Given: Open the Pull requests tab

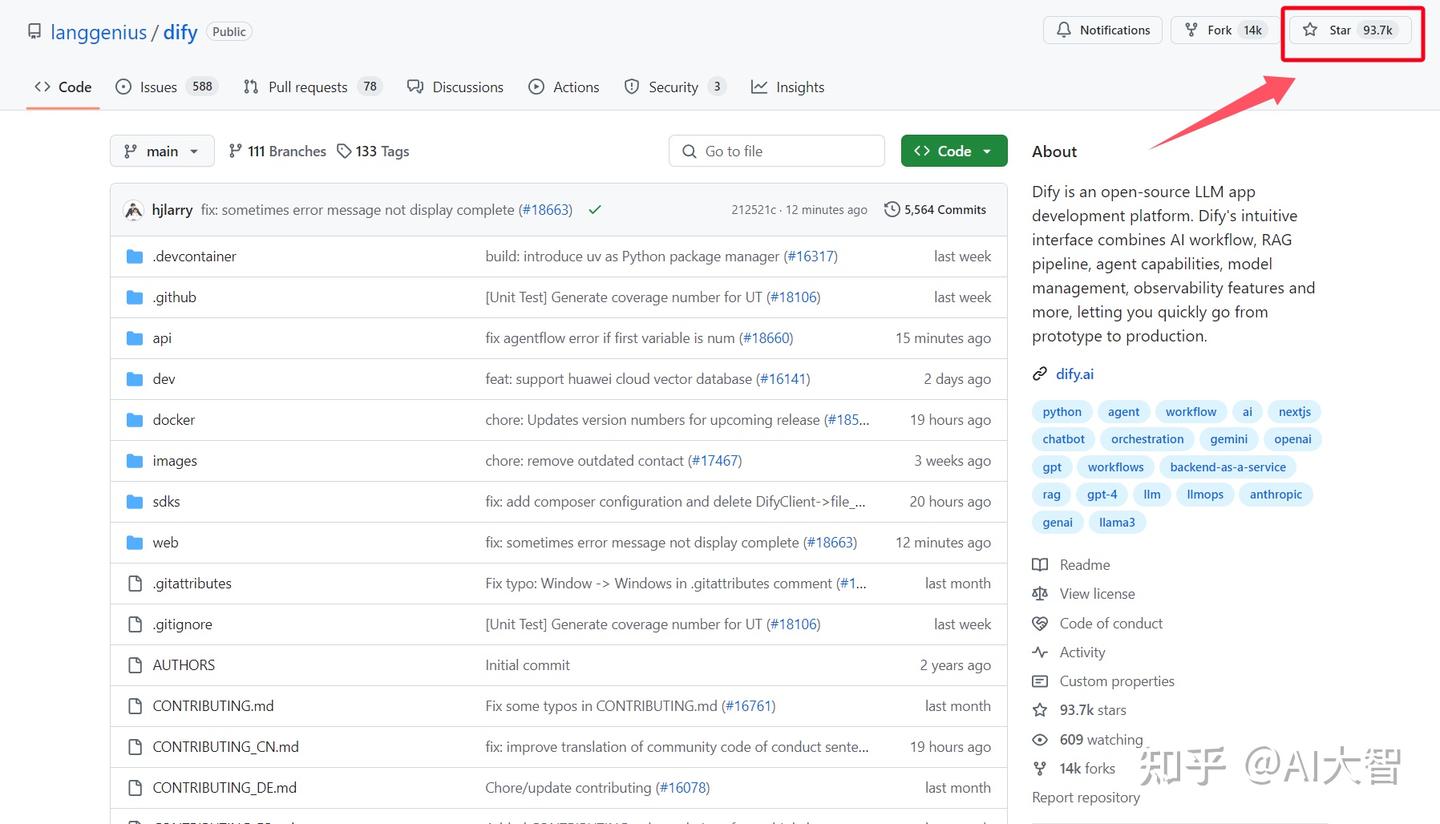Looking at the screenshot, I should click(312, 87).
